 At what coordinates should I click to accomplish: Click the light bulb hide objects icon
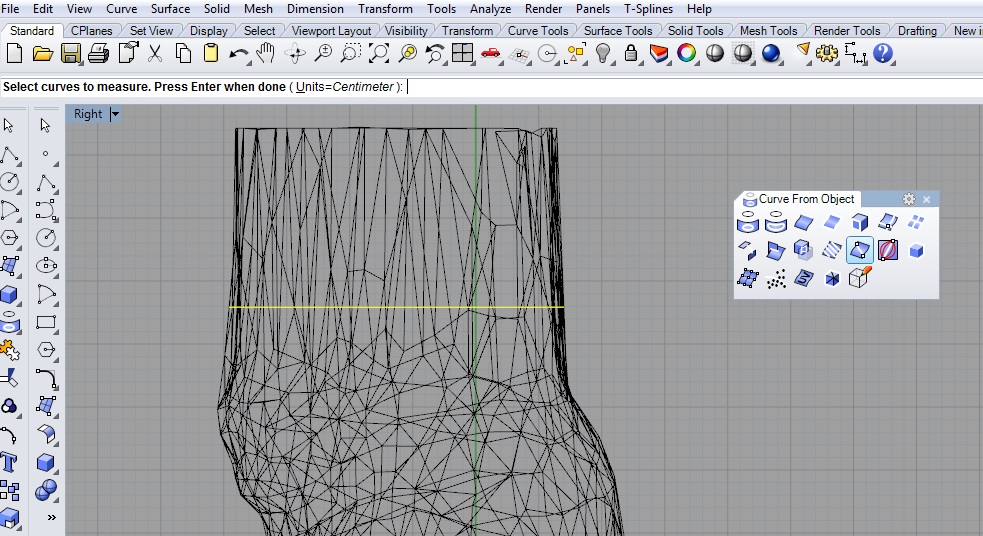pyautogui.click(x=603, y=53)
